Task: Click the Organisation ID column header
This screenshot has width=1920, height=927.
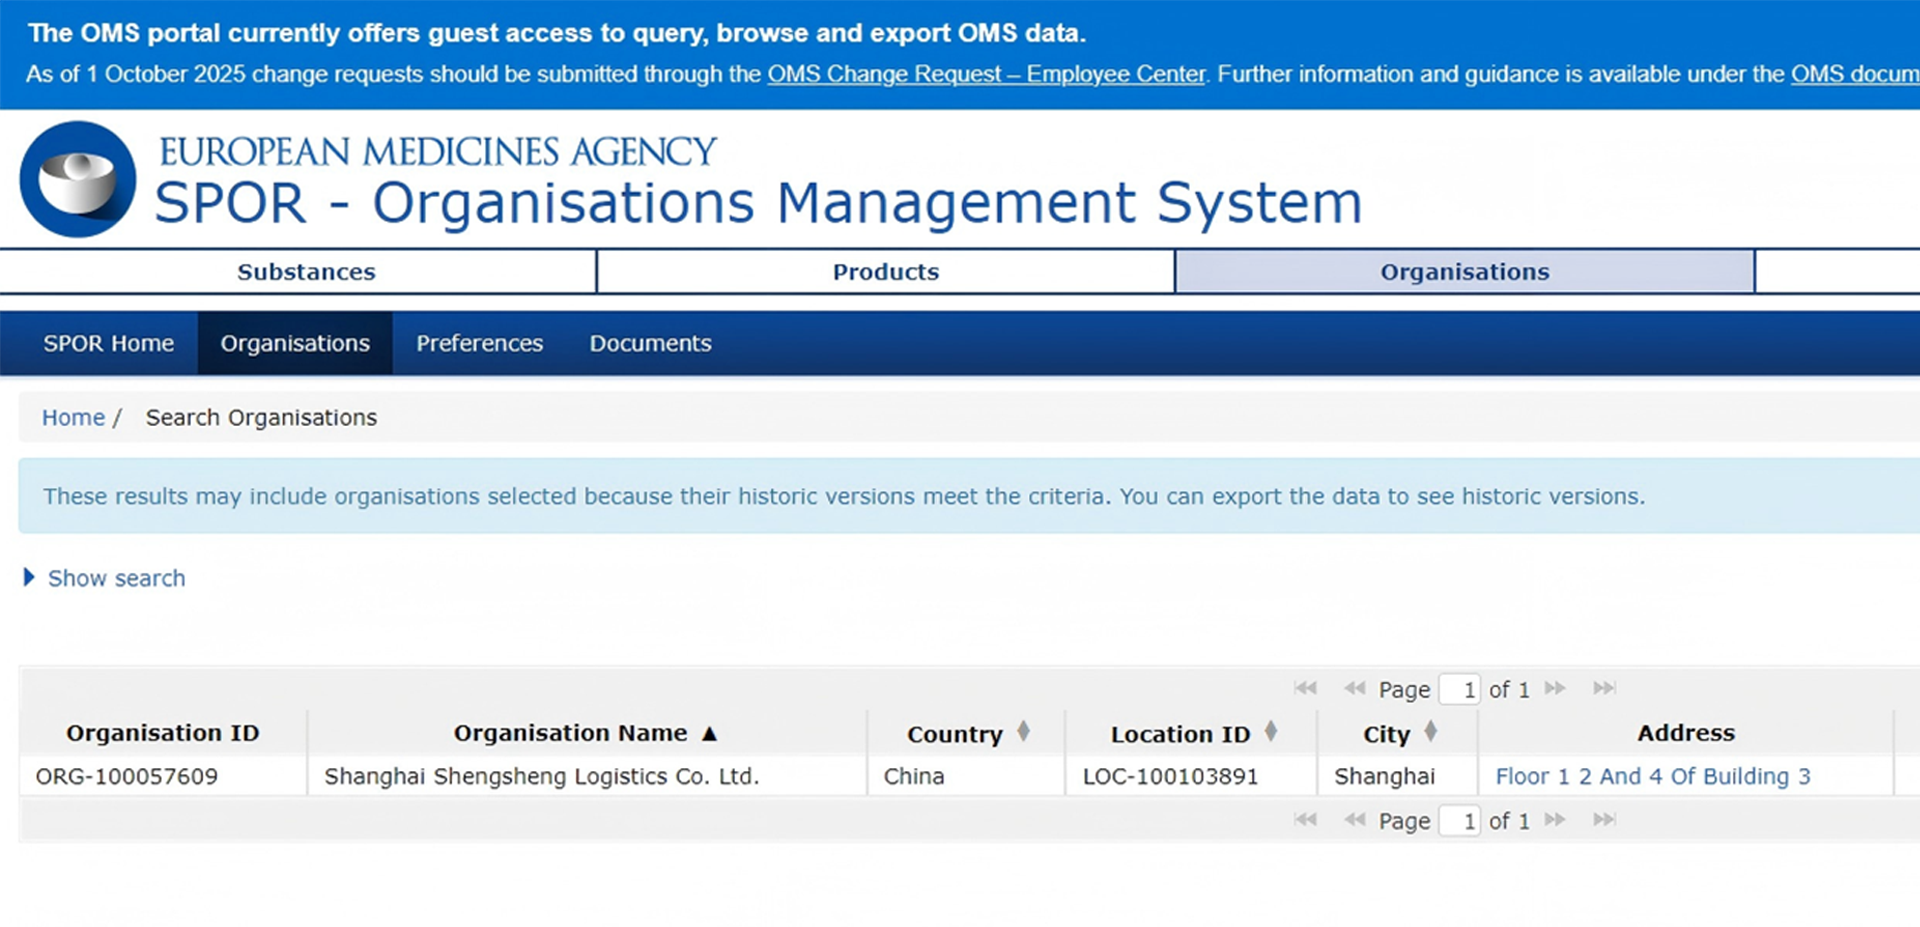Action: (x=163, y=733)
